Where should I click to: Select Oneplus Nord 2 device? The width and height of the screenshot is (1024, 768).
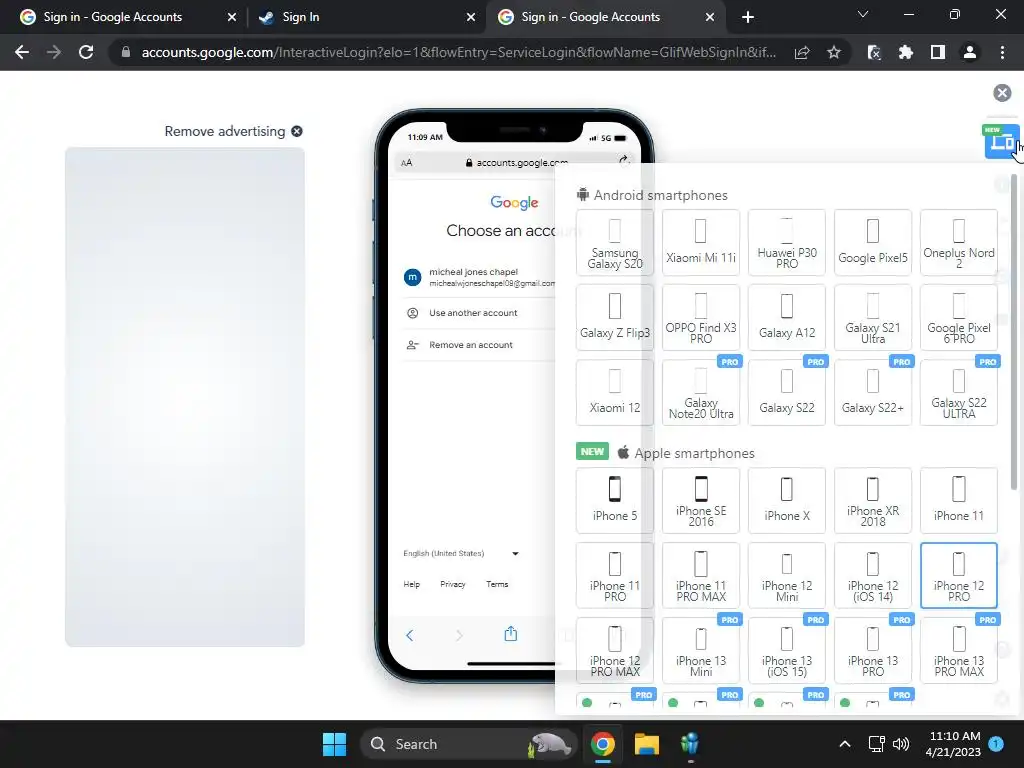point(959,242)
